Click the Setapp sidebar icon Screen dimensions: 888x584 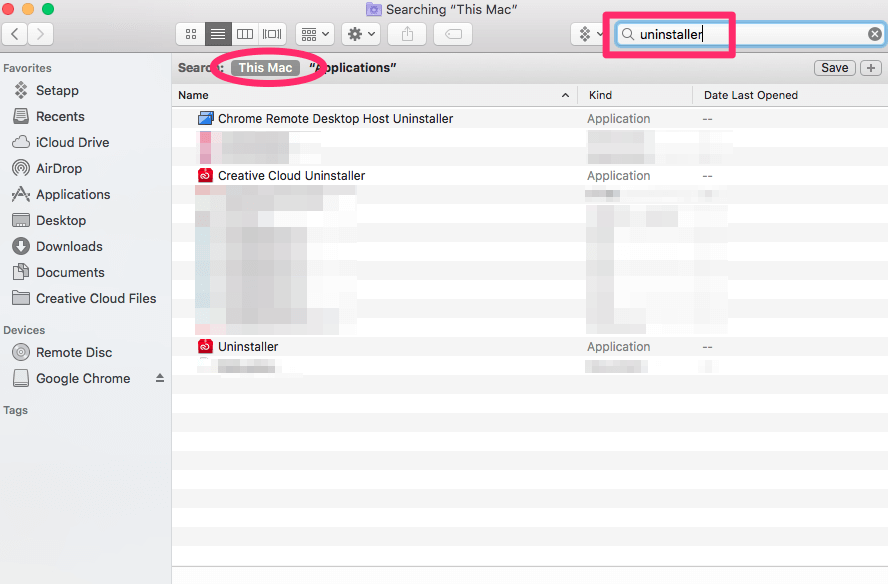click(21, 90)
